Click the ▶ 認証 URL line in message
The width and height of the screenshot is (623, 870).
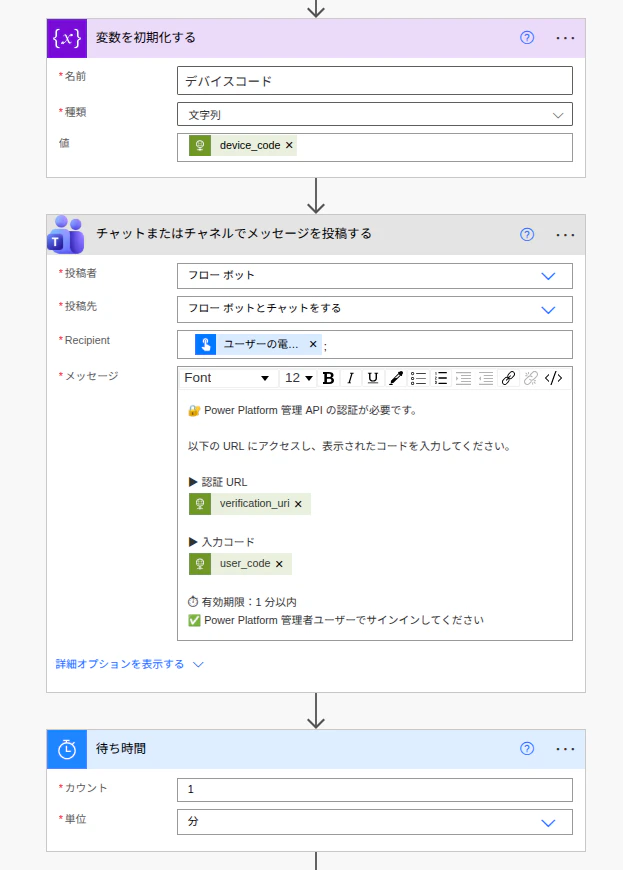[x=218, y=482]
